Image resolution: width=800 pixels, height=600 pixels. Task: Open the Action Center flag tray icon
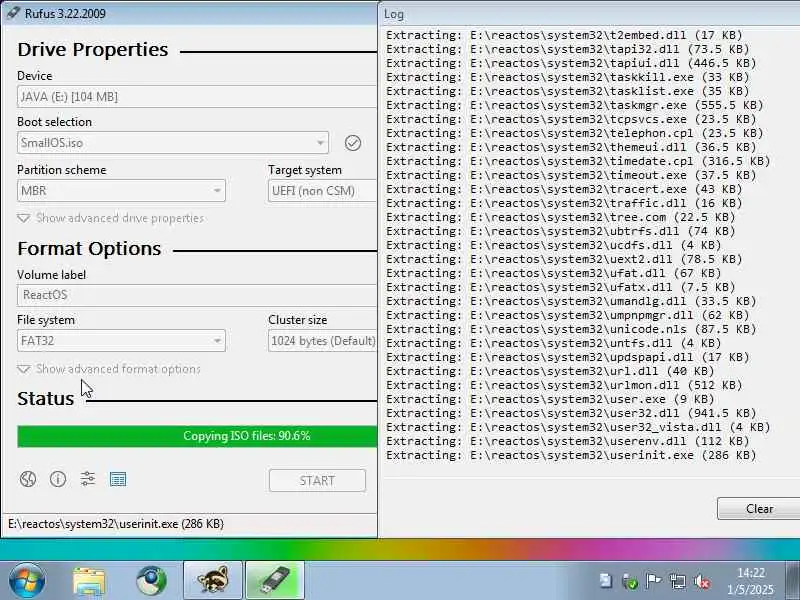[653, 581]
